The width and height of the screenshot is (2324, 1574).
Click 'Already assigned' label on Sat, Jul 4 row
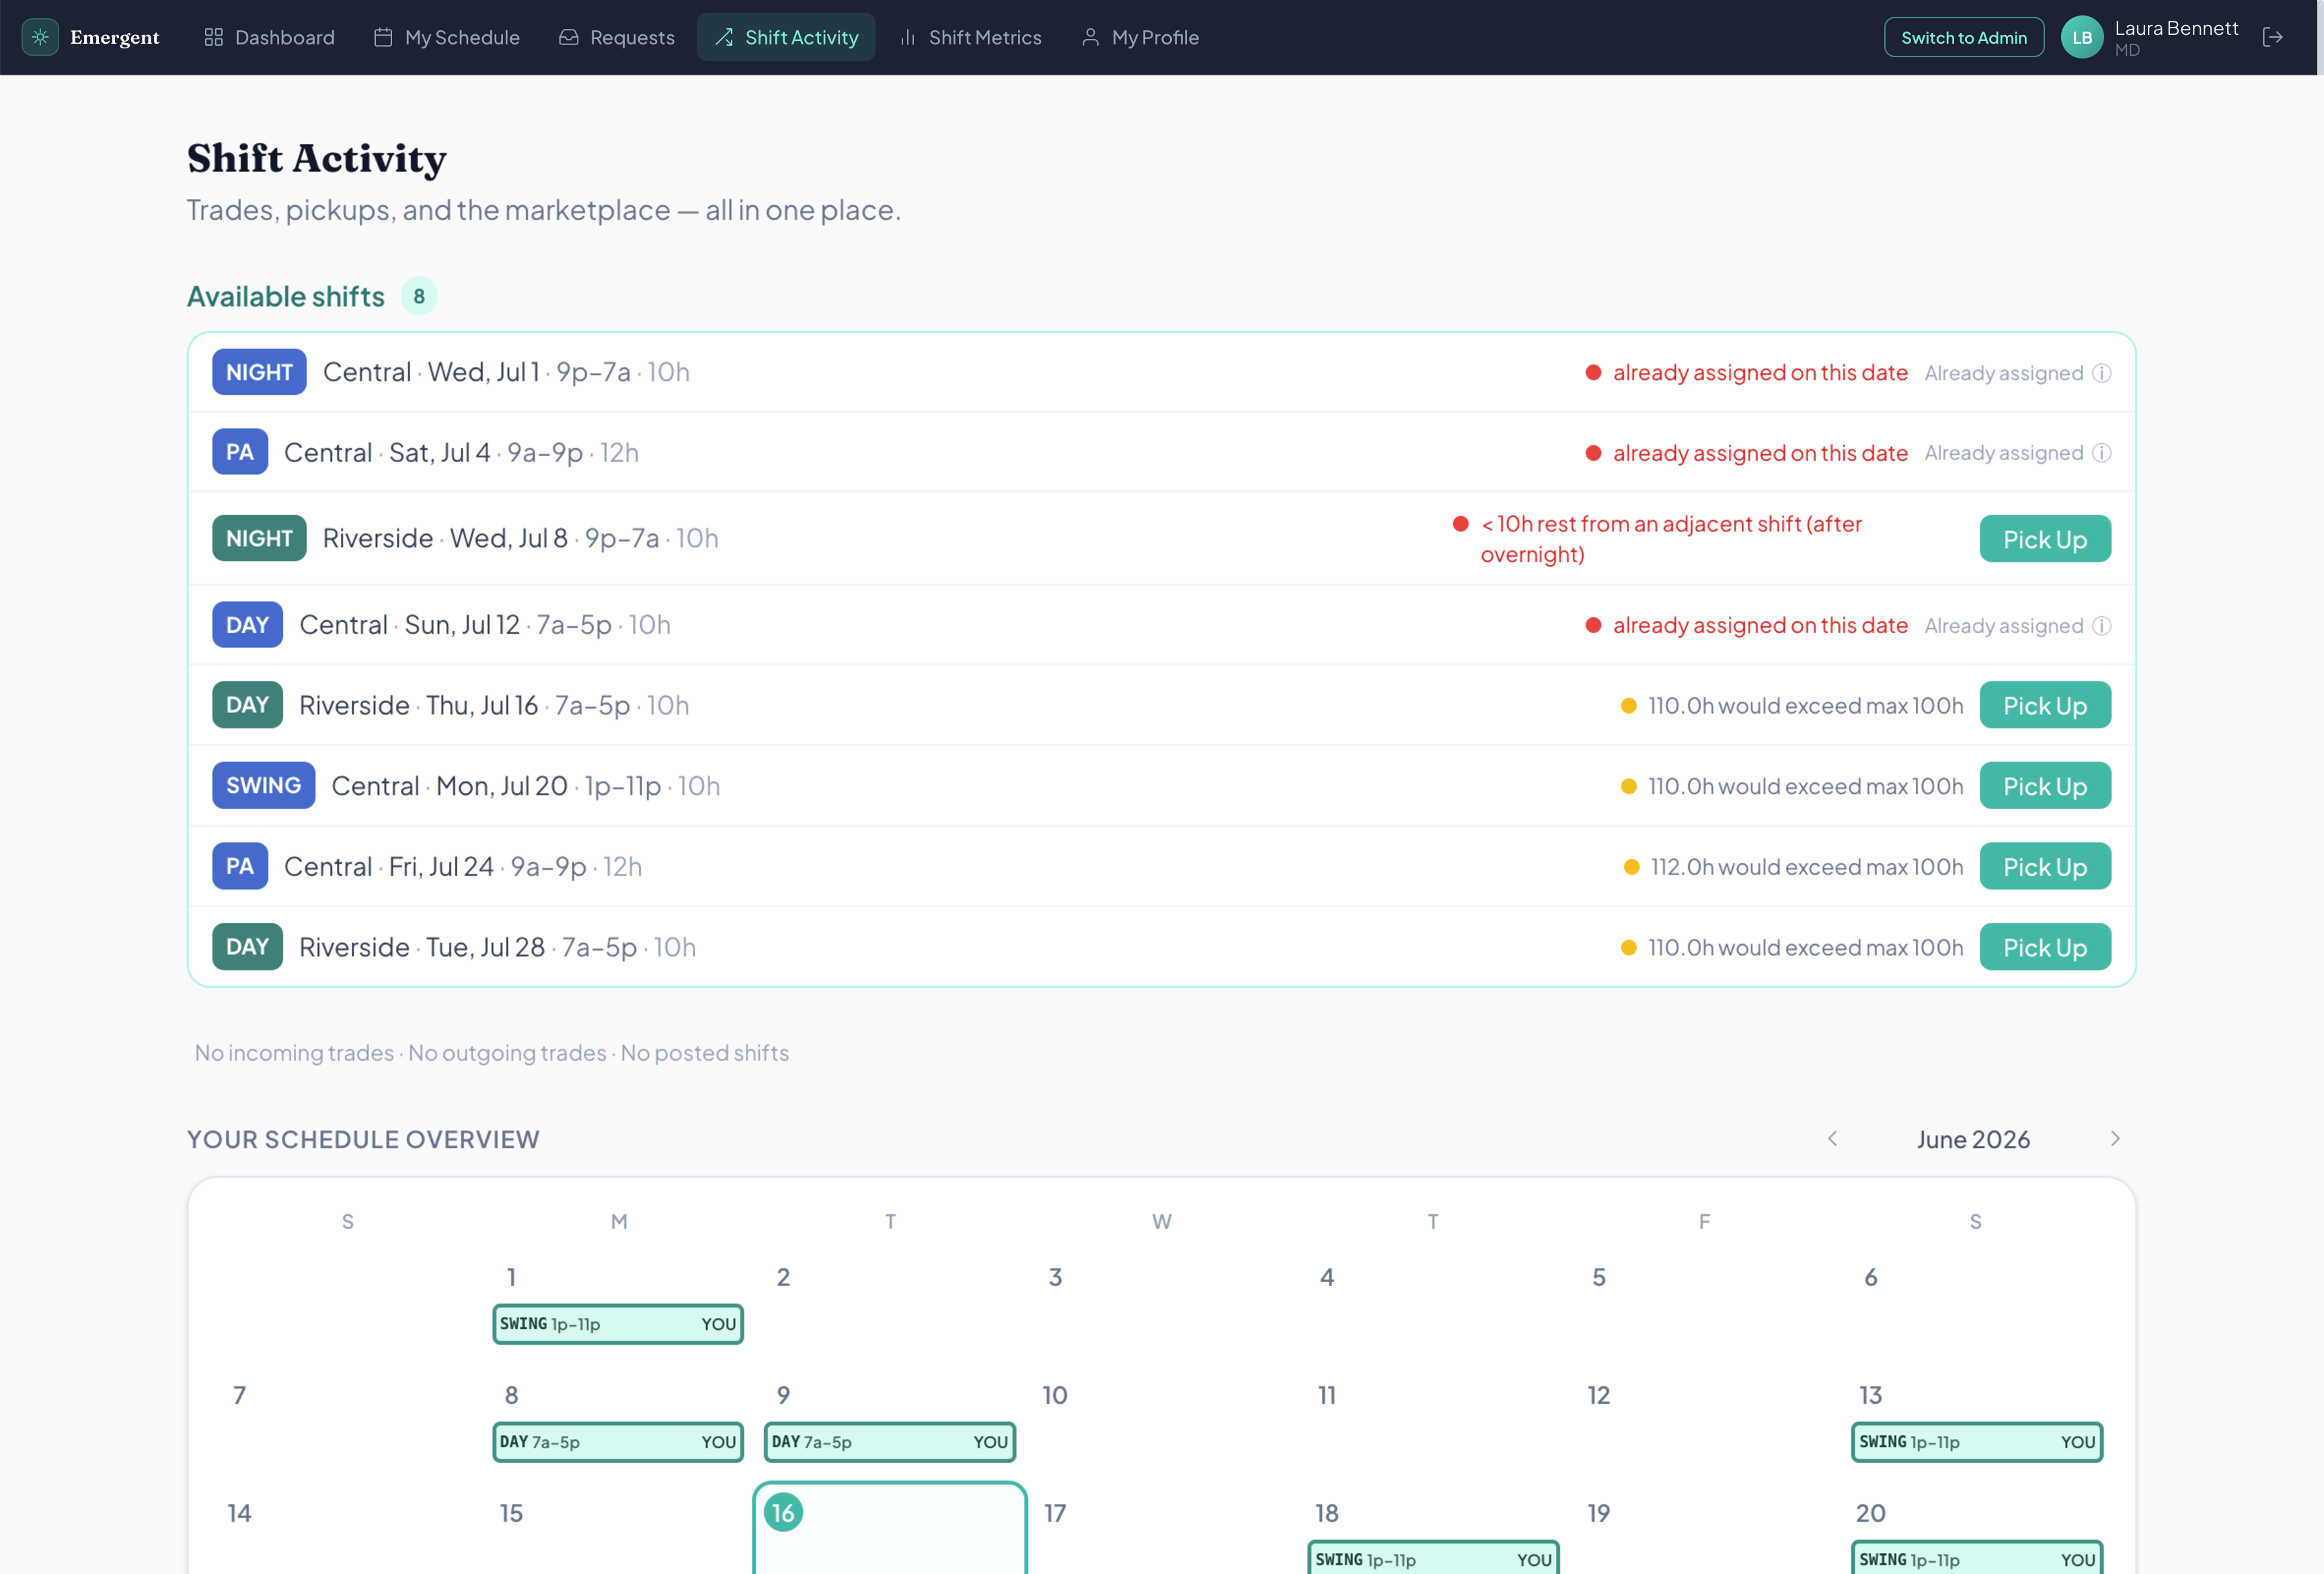tap(2004, 453)
